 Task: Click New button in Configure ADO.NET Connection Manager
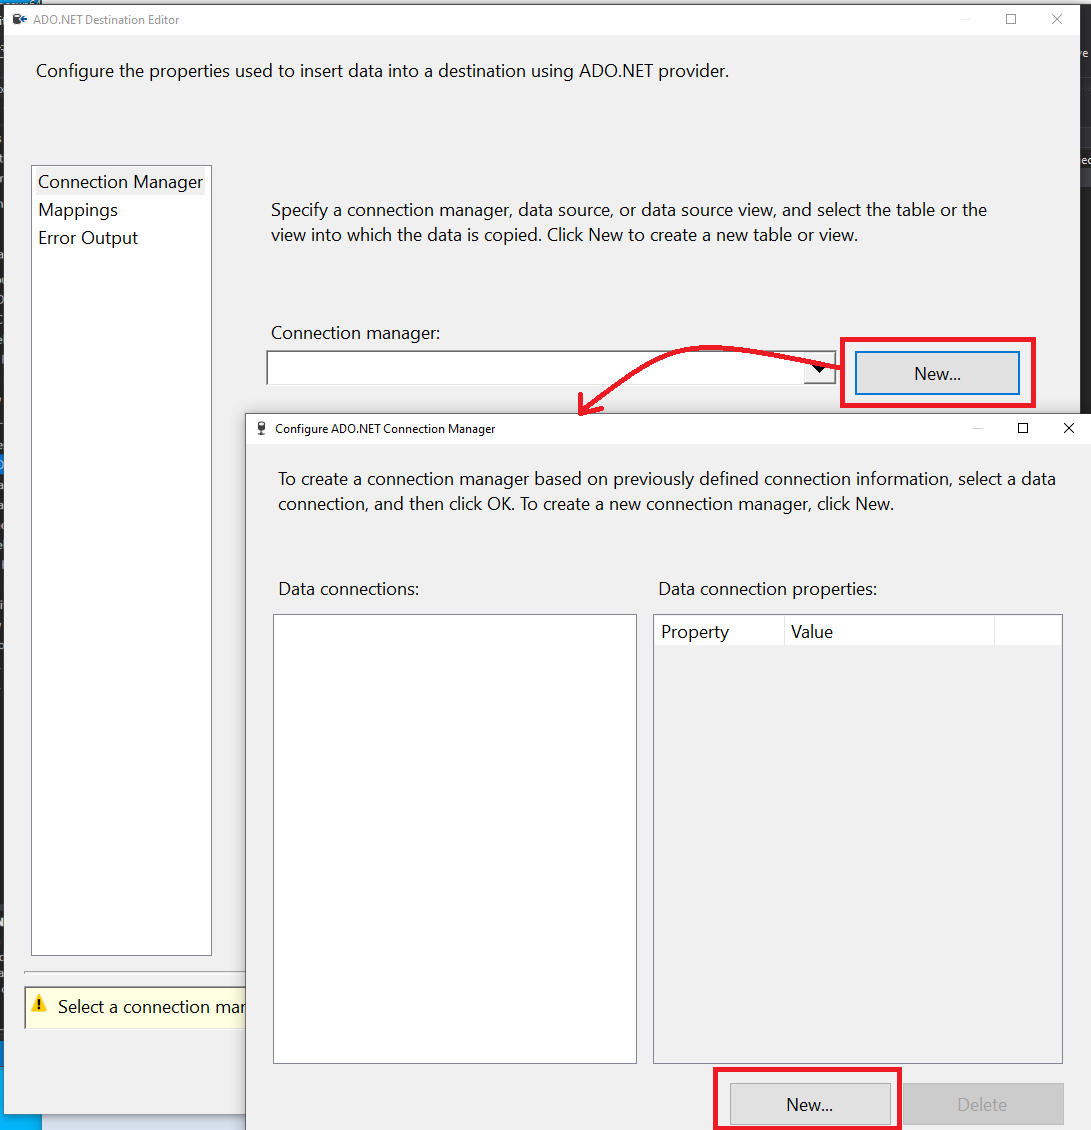pyautogui.click(x=810, y=1104)
